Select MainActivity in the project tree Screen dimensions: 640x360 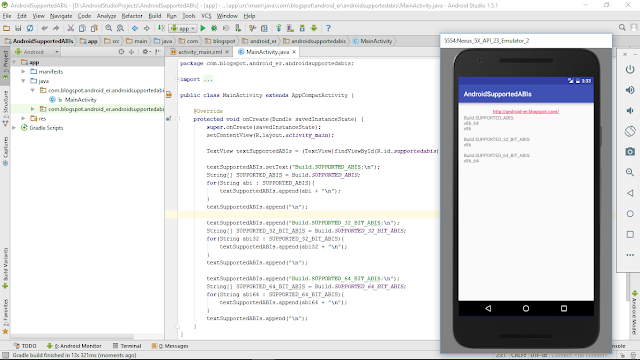tap(80, 100)
